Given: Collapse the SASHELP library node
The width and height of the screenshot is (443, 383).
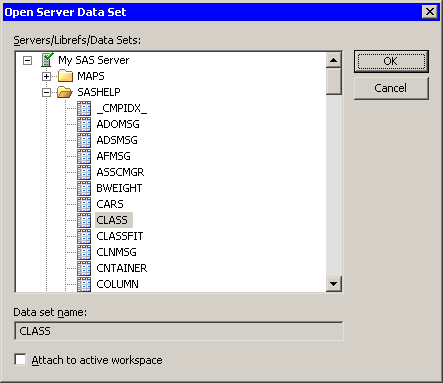Looking at the screenshot, I should click(x=46, y=92).
